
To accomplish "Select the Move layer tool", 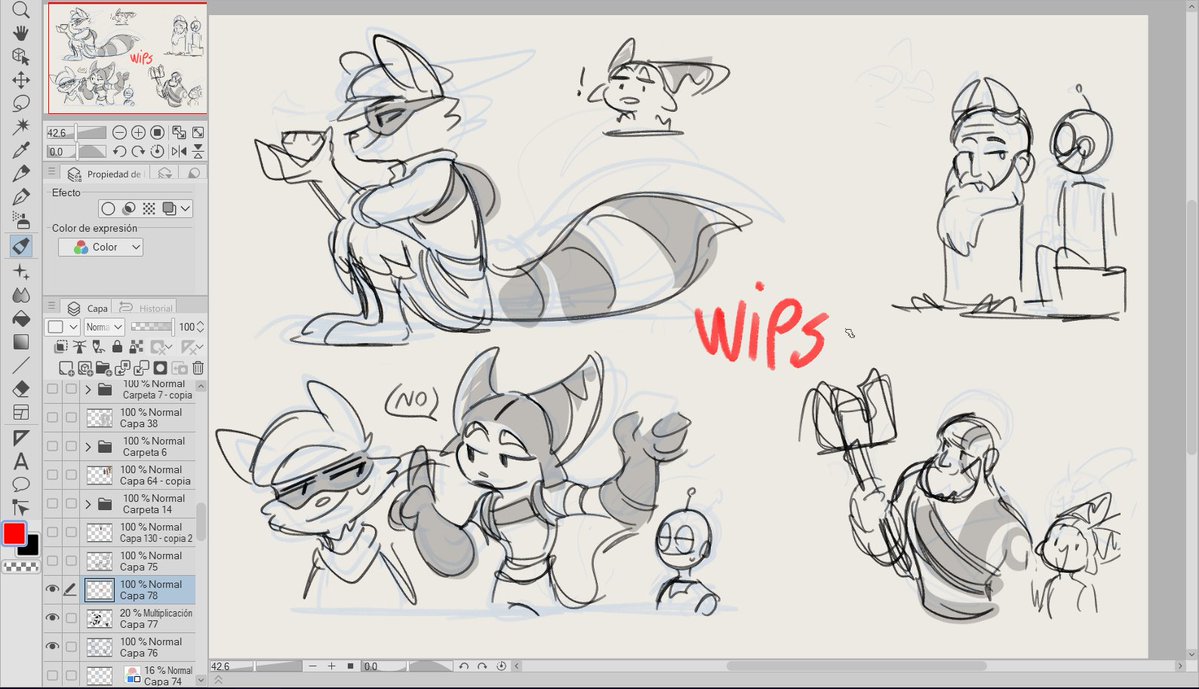I will pyautogui.click(x=21, y=80).
